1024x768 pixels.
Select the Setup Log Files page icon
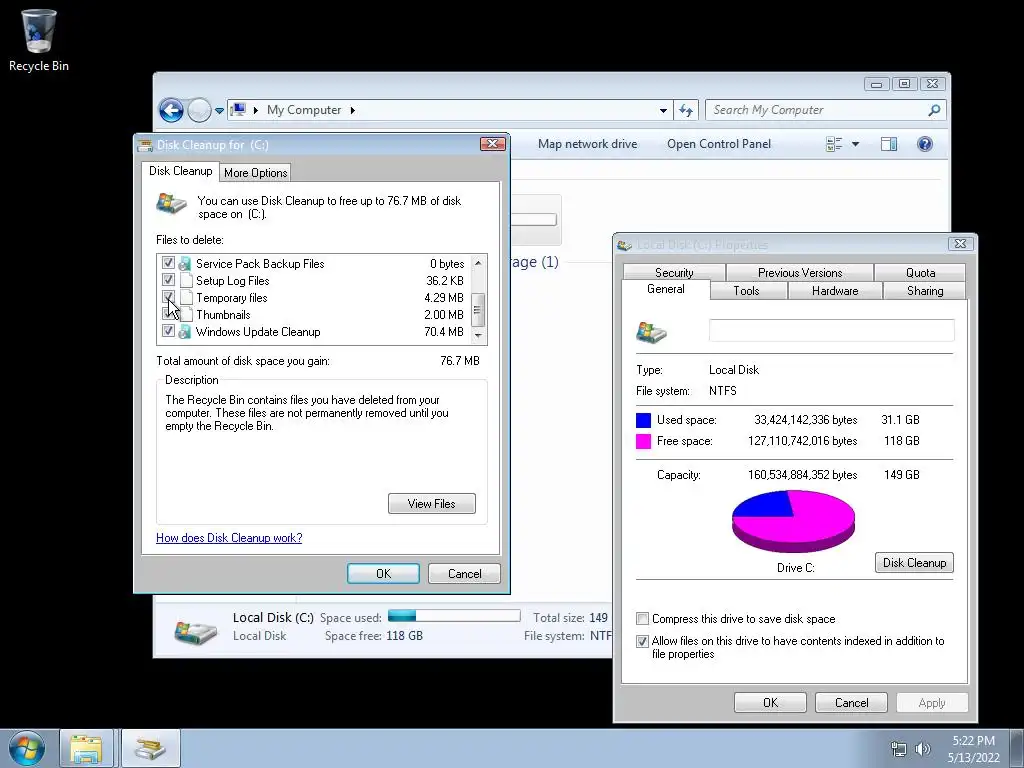[x=186, y=281]
